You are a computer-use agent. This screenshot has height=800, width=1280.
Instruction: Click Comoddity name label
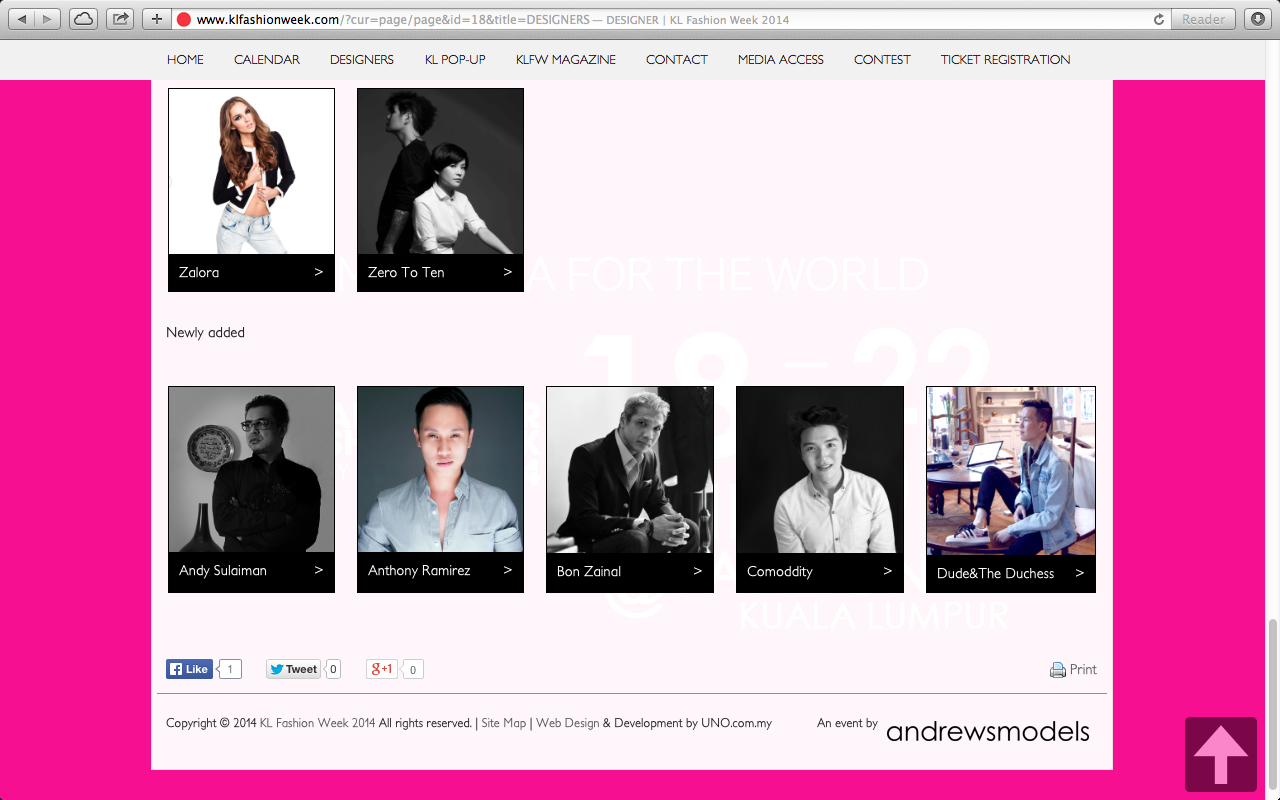coord(780,571)
